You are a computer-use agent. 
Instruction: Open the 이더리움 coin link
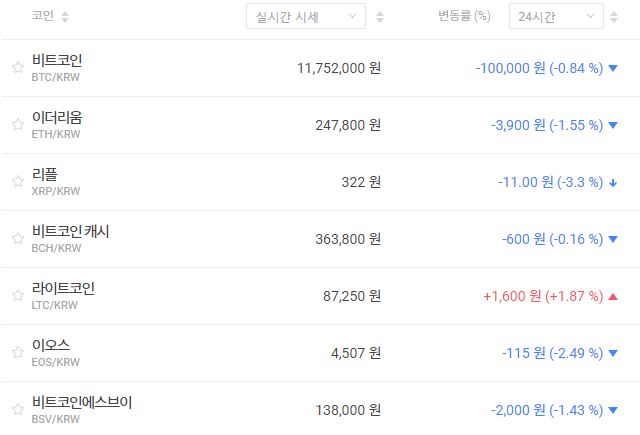click(x=57, y=118)
